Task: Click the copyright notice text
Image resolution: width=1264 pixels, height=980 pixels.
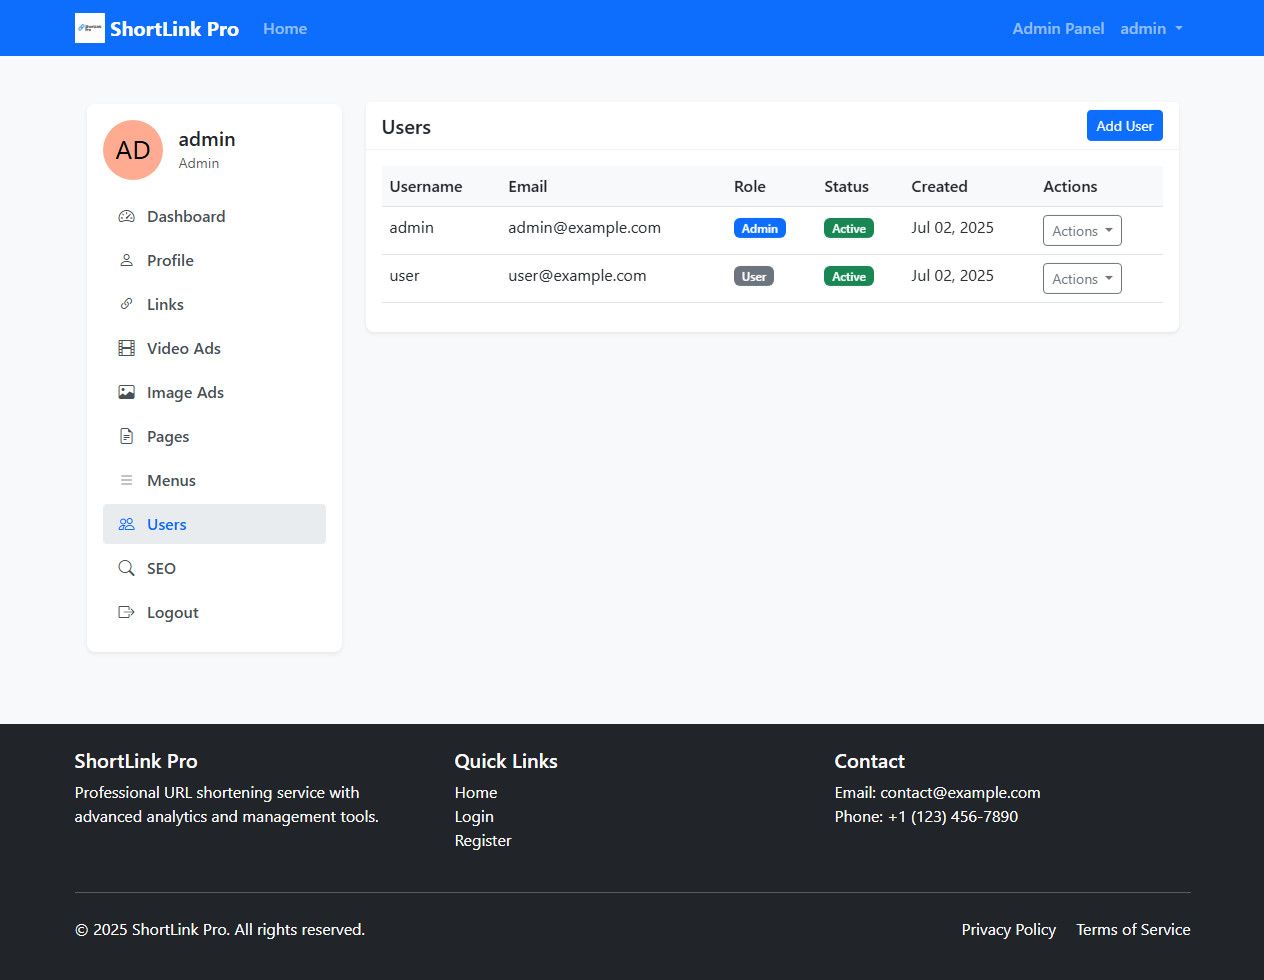Action: tap(220, 929)
